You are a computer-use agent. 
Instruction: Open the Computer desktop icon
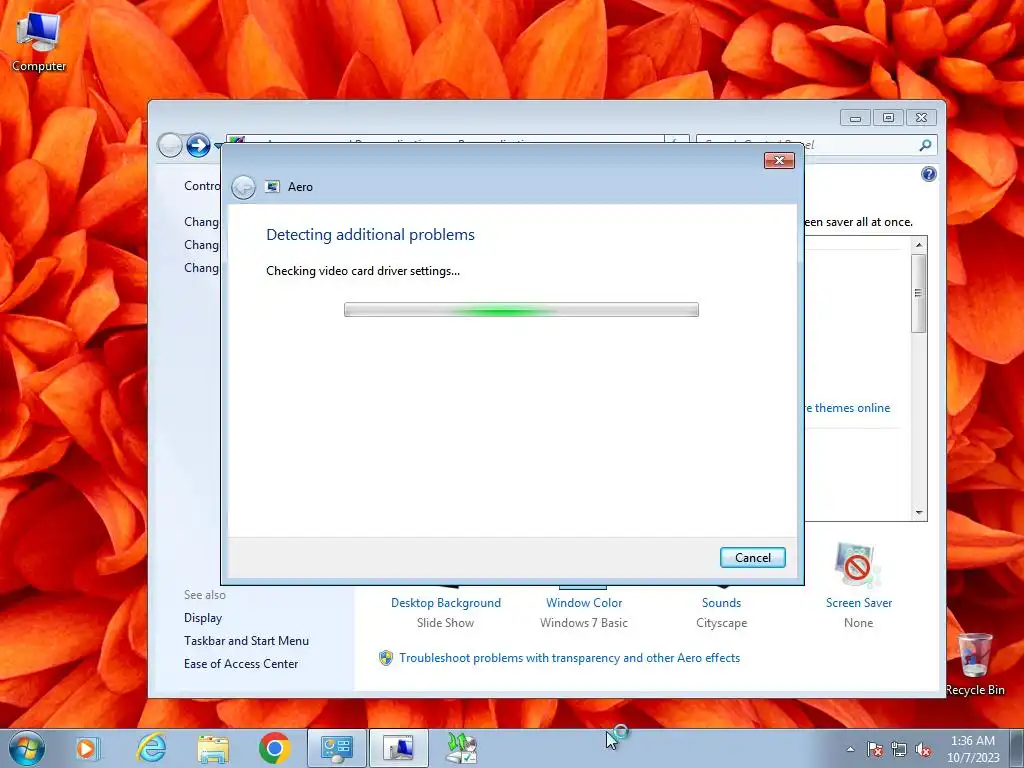39,42
